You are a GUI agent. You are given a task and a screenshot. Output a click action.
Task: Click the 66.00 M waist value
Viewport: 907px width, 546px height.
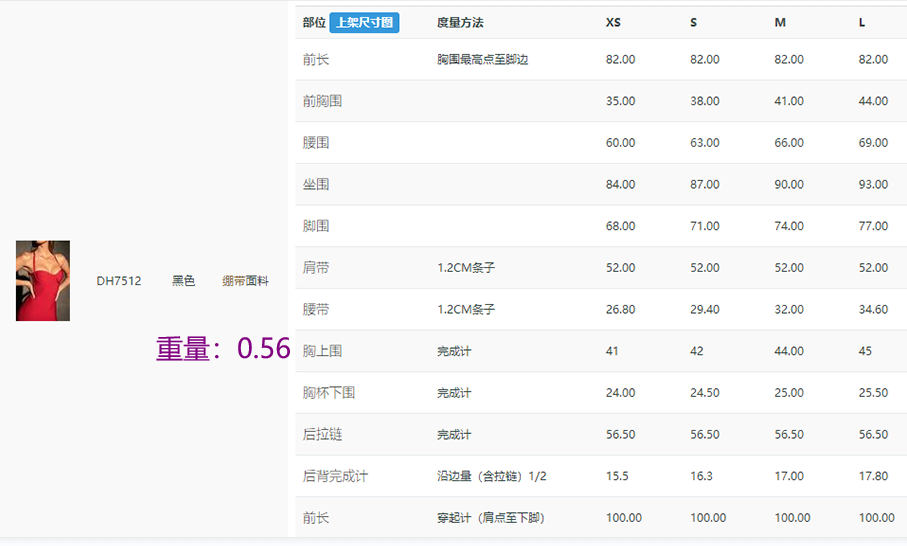click(x=789, y=143)
